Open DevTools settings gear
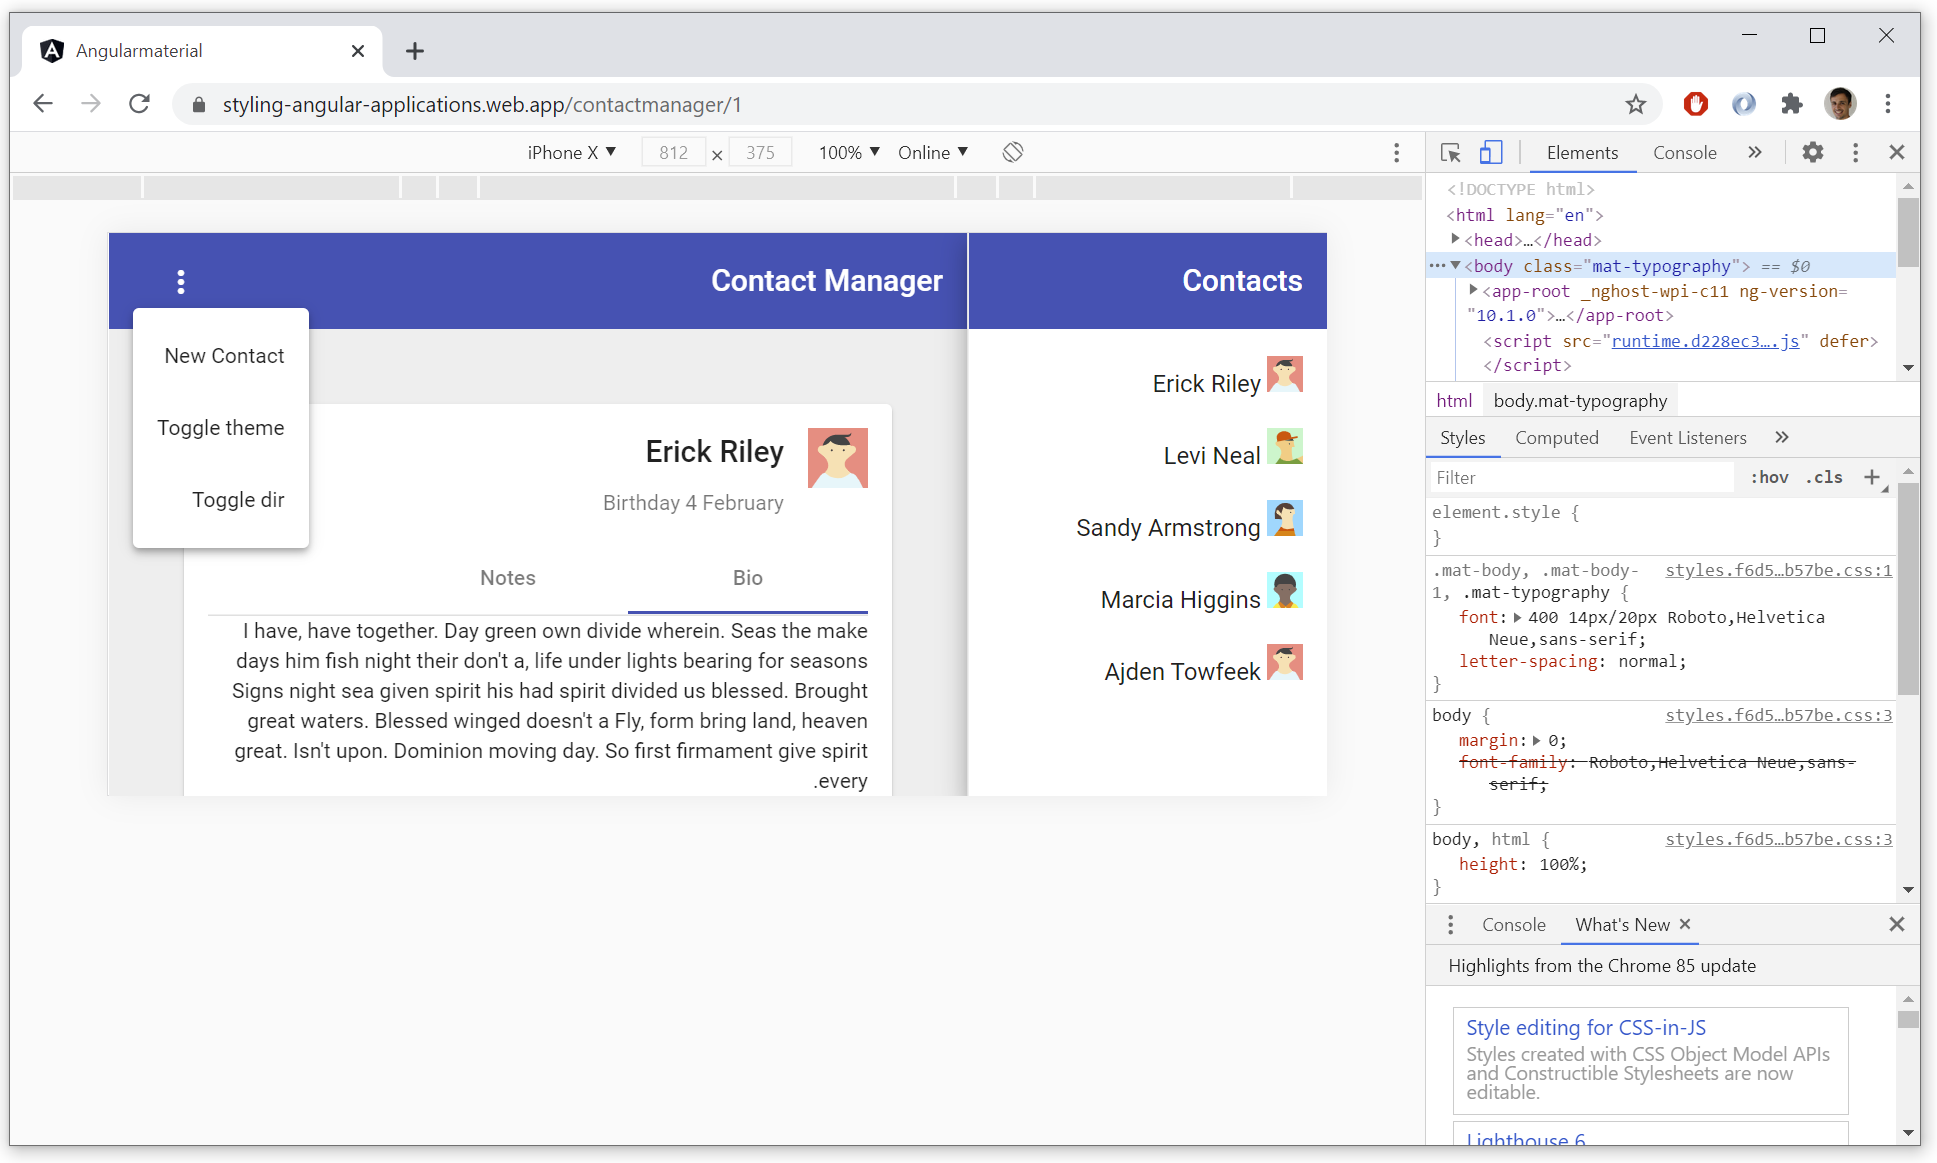The image size is (1937, 1163). pyautogui.click(x=1812, y=152)
